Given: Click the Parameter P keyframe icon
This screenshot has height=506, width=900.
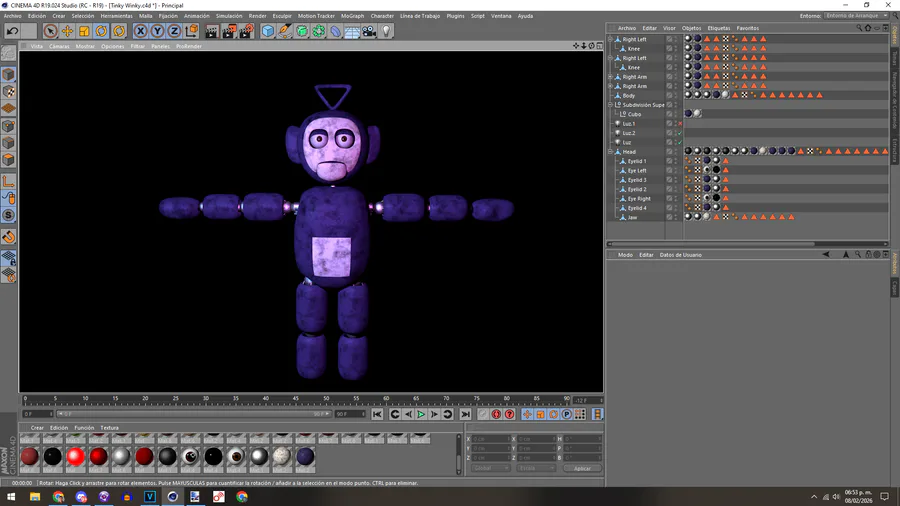Looking at the screenshot, I should pyautogui.click(x=567, y=414).
